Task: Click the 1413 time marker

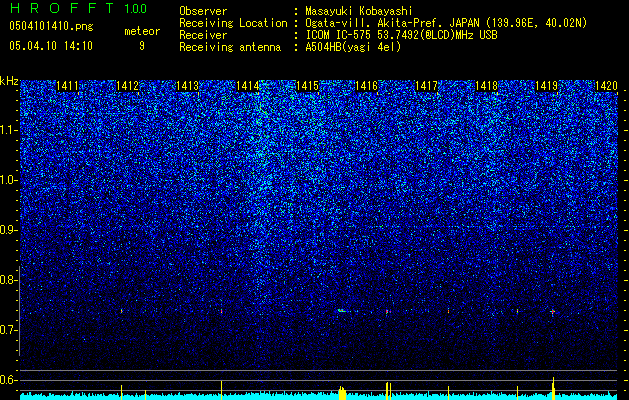Action: coord(187,86)
